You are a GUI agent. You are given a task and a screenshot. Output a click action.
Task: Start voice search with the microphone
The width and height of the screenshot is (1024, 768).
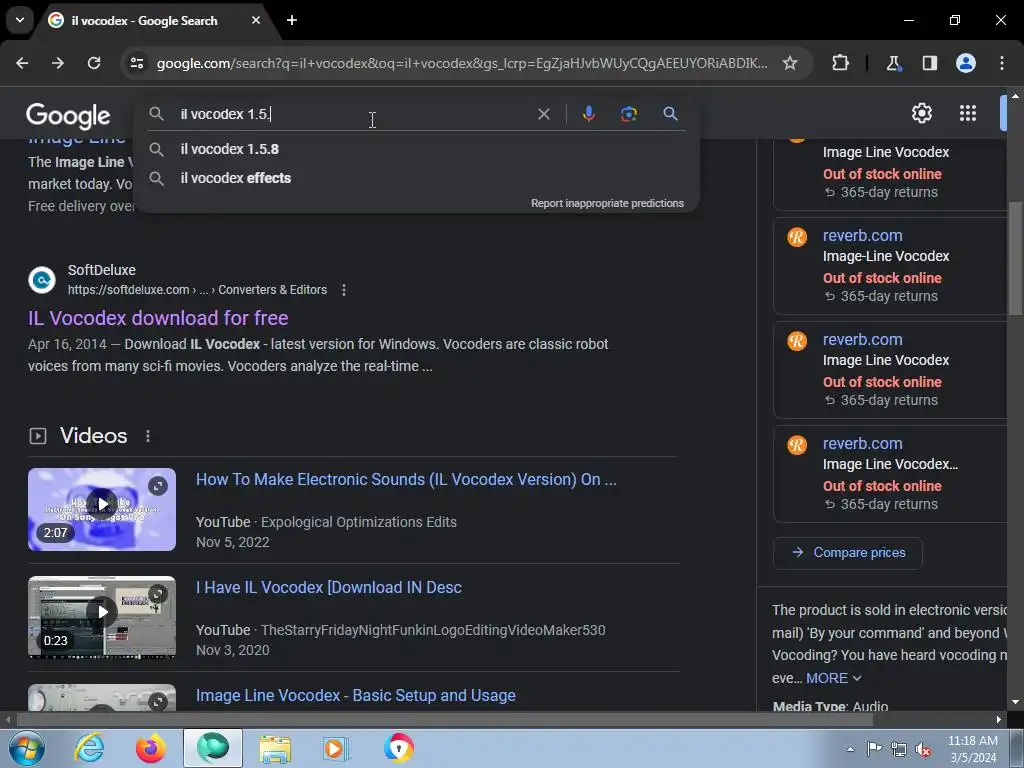point(588,114)
